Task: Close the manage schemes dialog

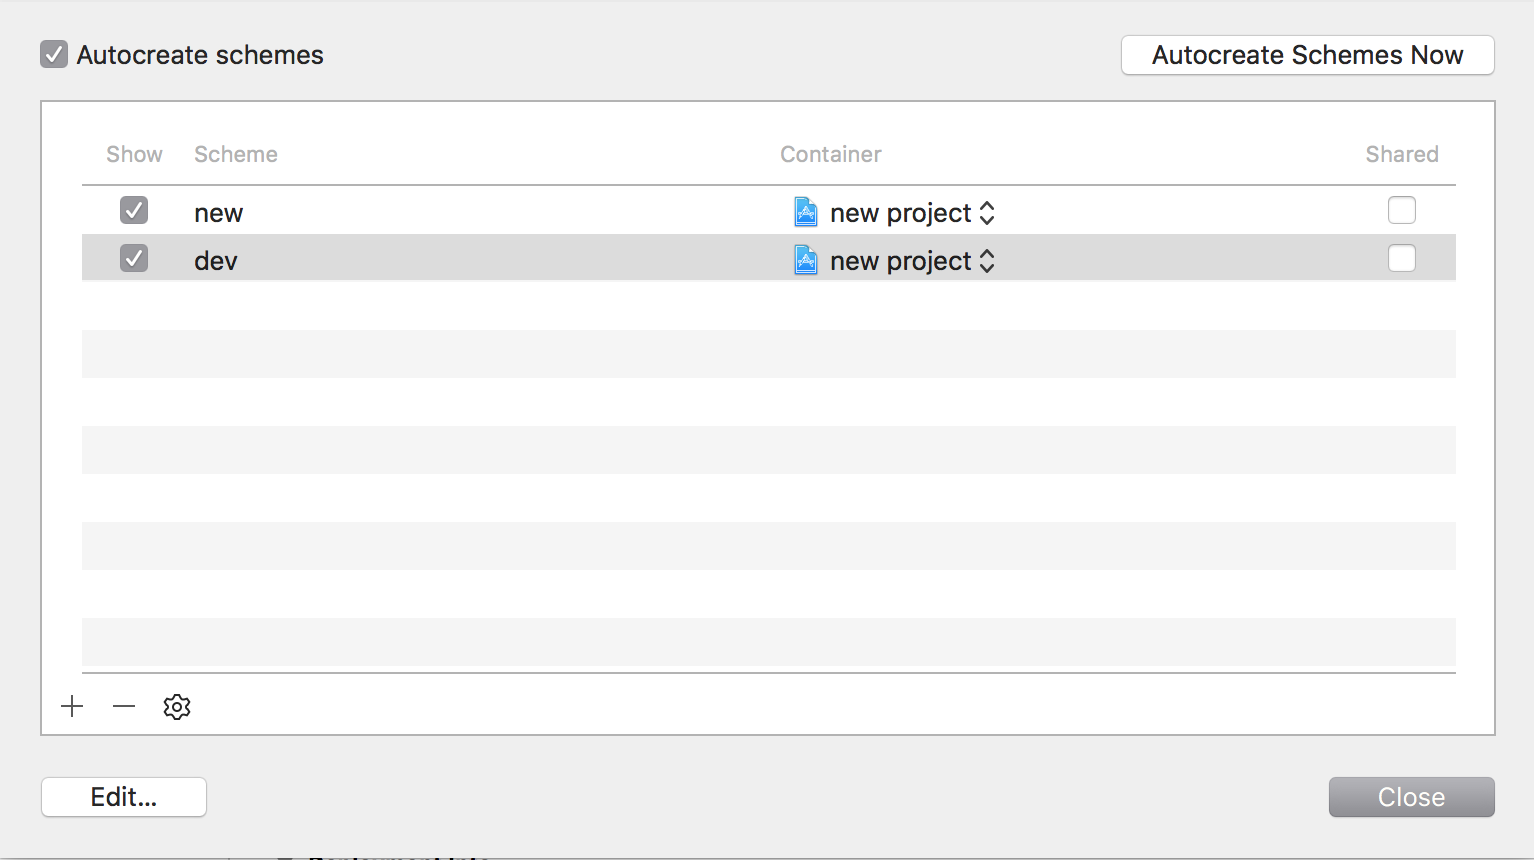Action: coord(1411,797)
